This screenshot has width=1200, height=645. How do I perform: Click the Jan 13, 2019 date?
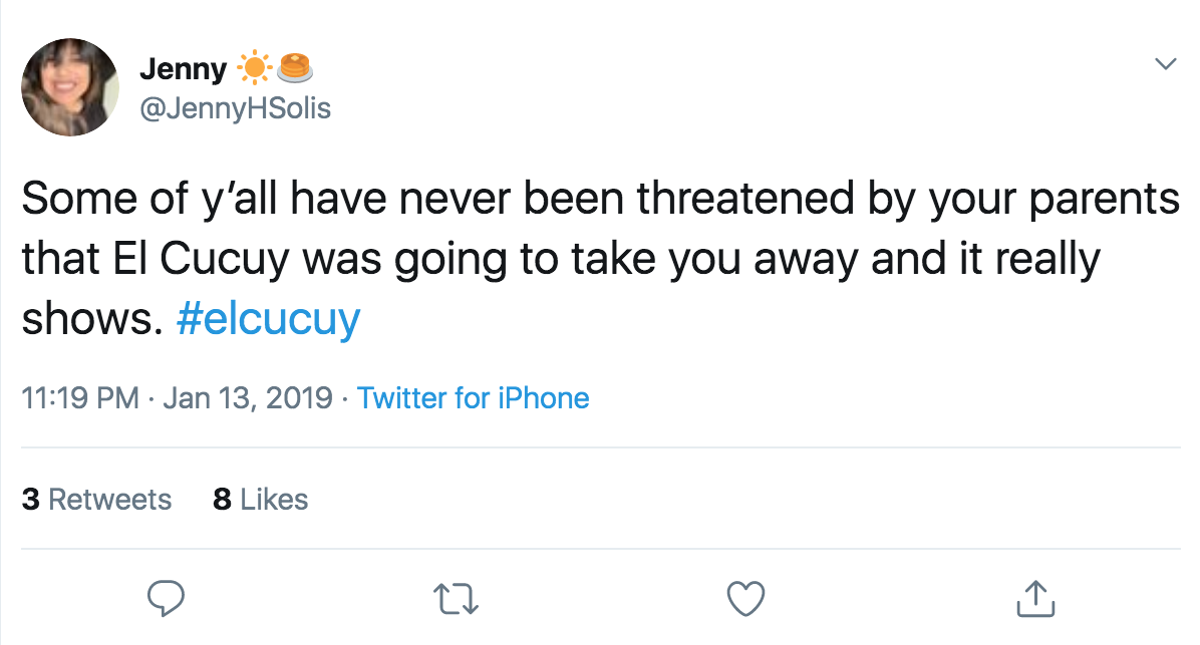[247, 398]
